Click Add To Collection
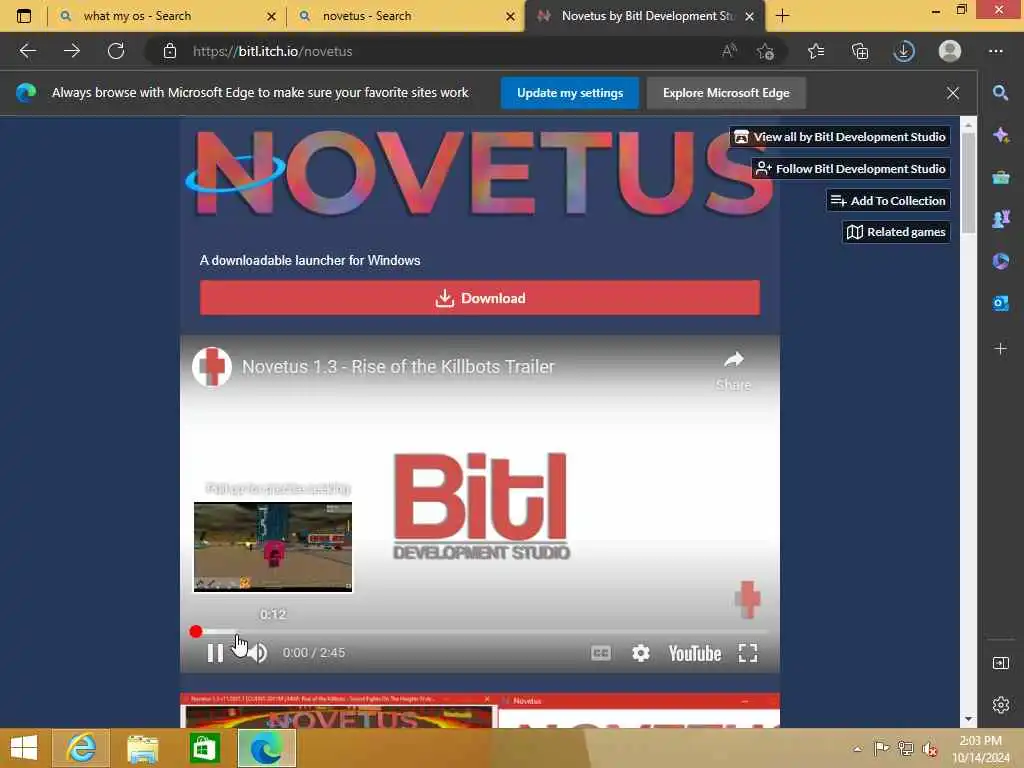The image size is (1024, 768). pos(888,200)
